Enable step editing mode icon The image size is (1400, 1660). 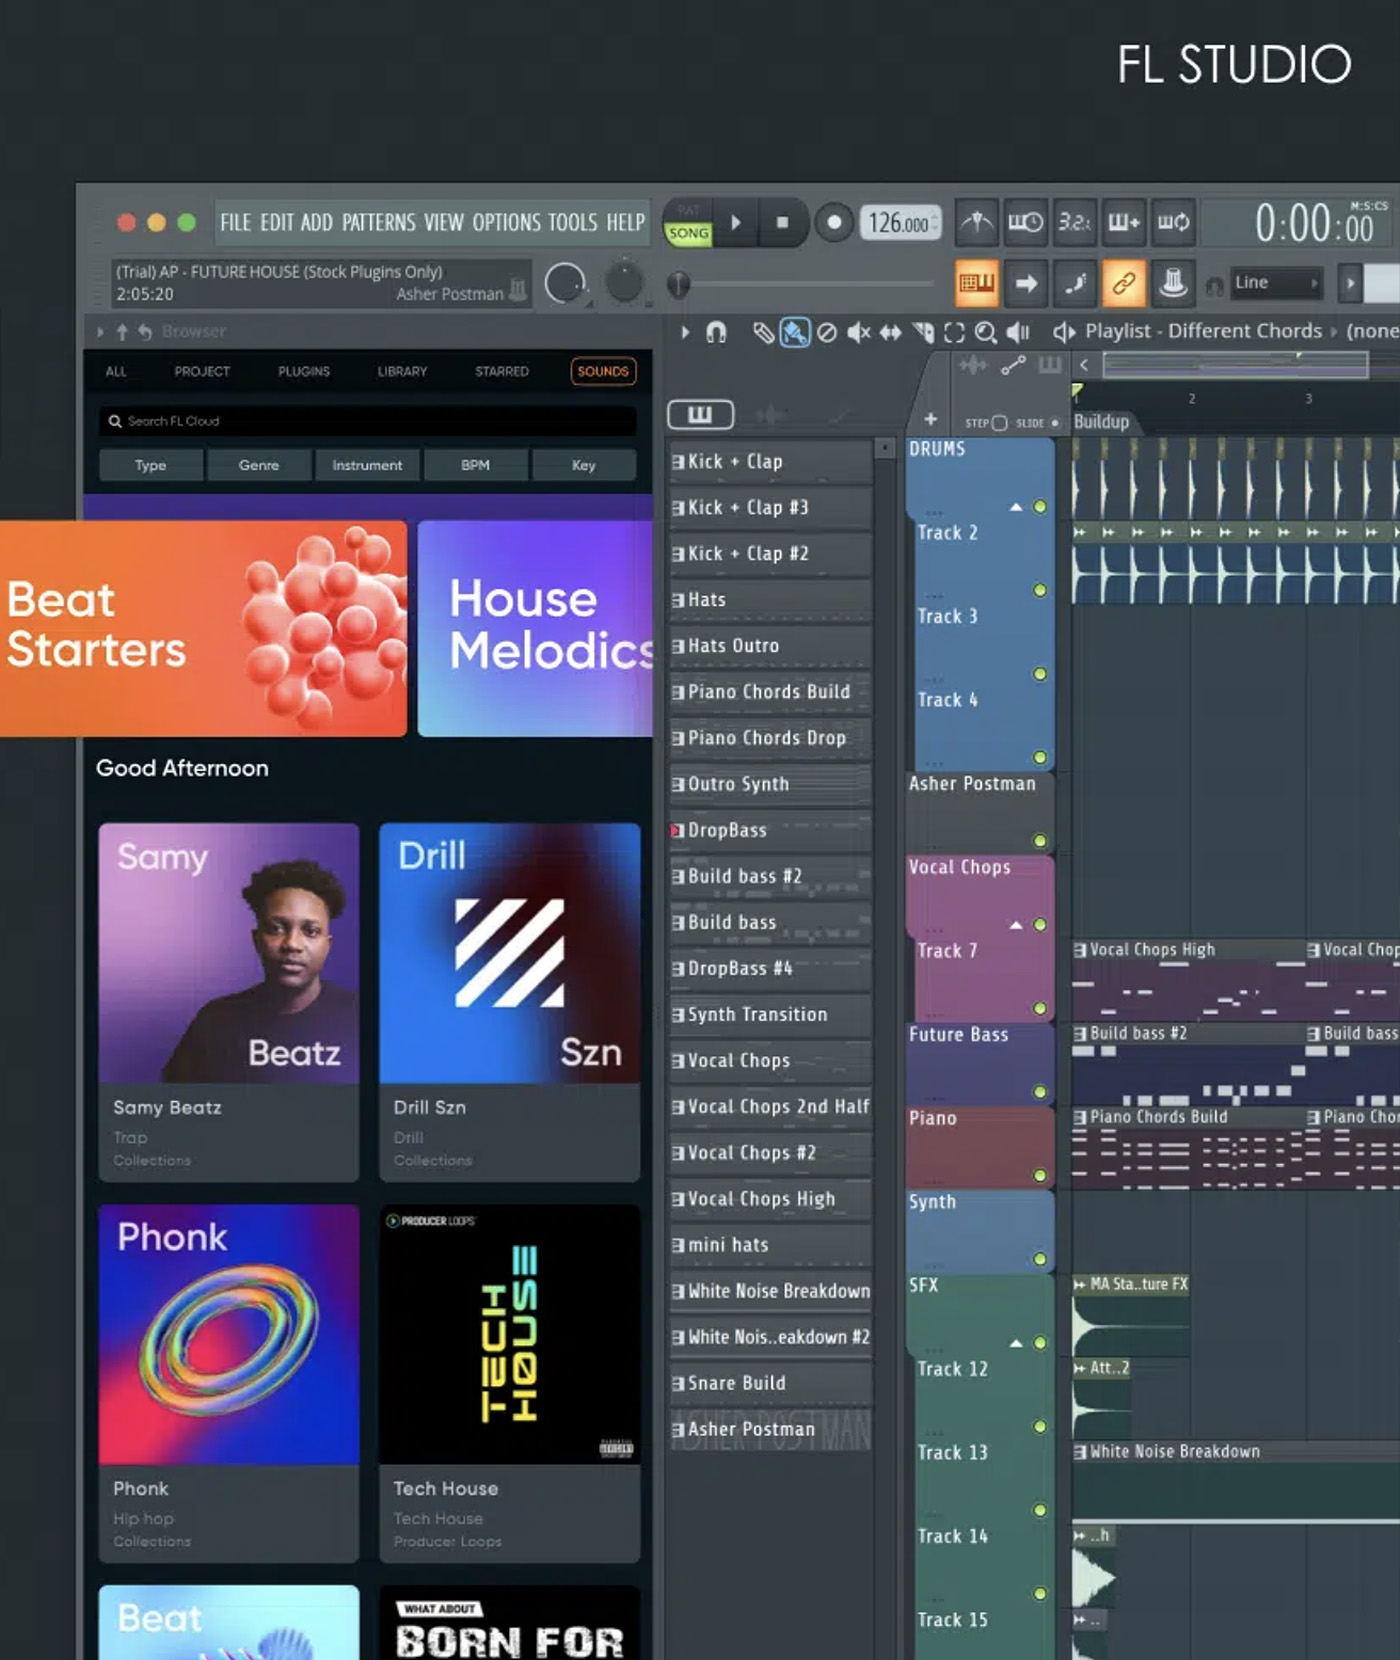(1075, 283)
